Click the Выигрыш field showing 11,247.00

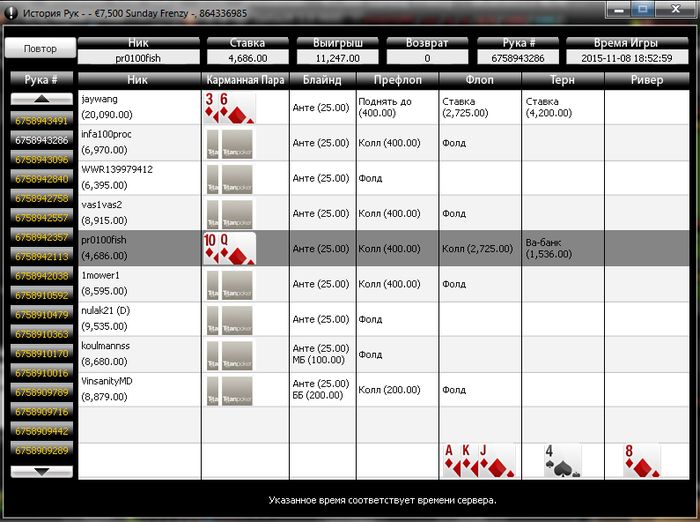pyautogui.click(x=338, y=58)
